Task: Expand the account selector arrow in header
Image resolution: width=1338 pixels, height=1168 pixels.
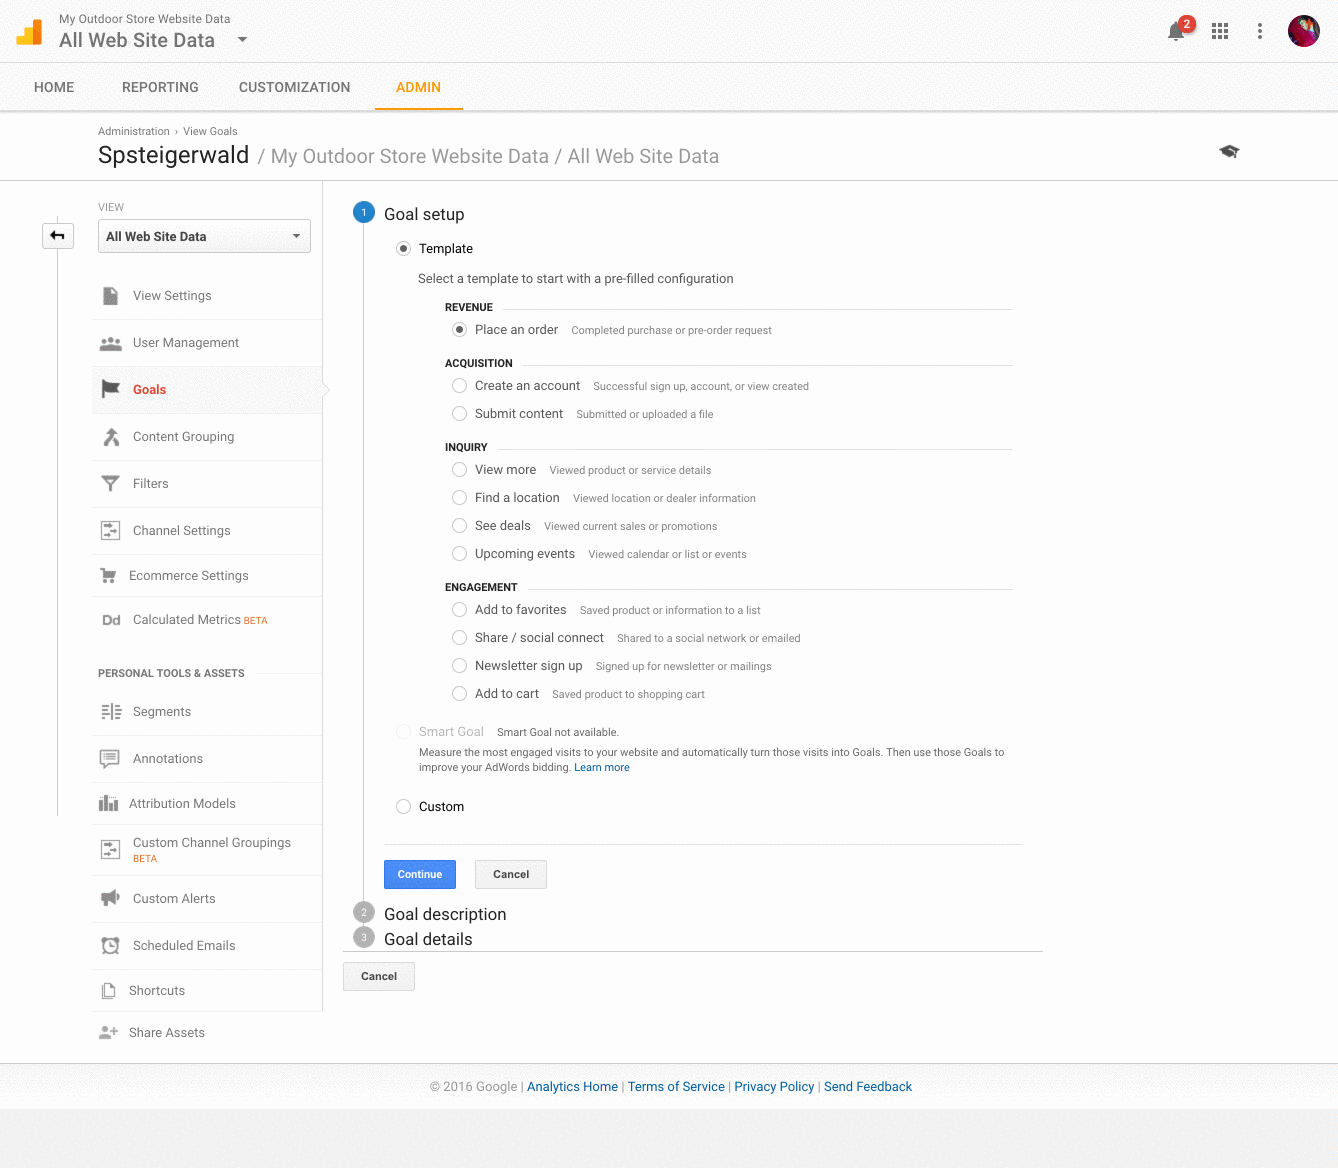Action: click(x=242, y=40)
